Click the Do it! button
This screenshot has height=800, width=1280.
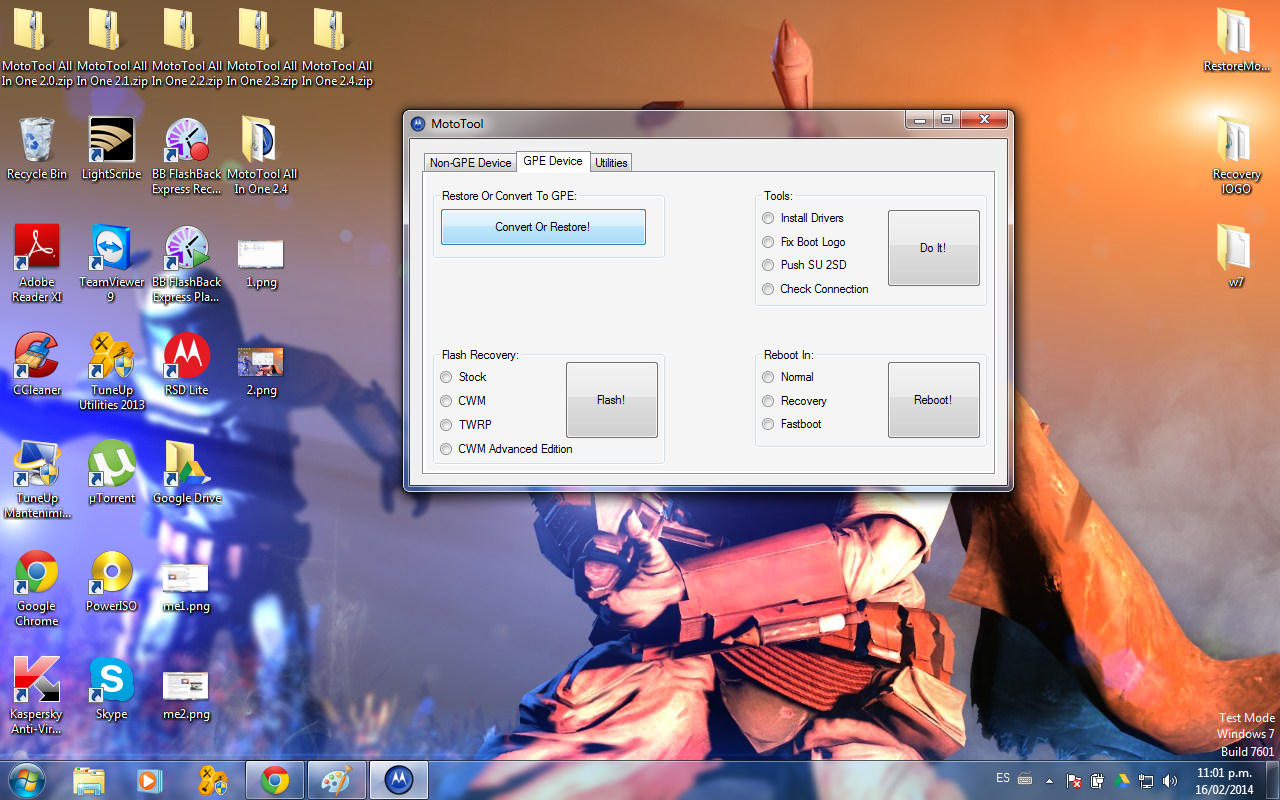pos(933,248)
